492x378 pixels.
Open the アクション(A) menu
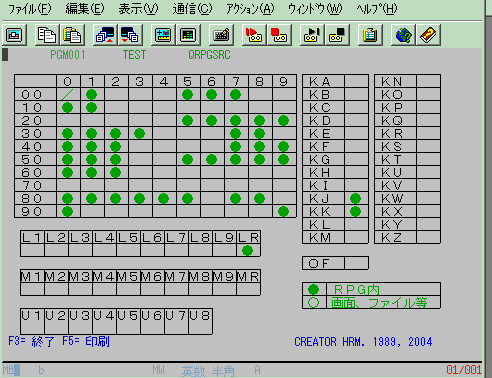point(250,9)
